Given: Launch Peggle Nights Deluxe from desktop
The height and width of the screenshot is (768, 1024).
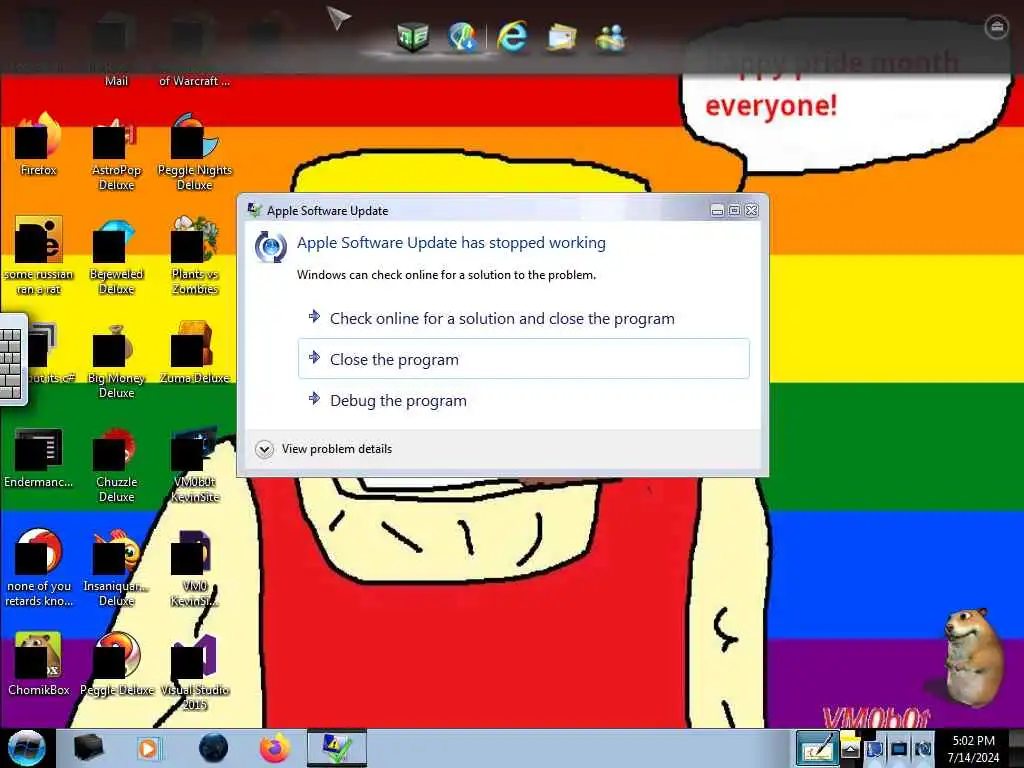Looking at the screenshot, I should point(195,153).
